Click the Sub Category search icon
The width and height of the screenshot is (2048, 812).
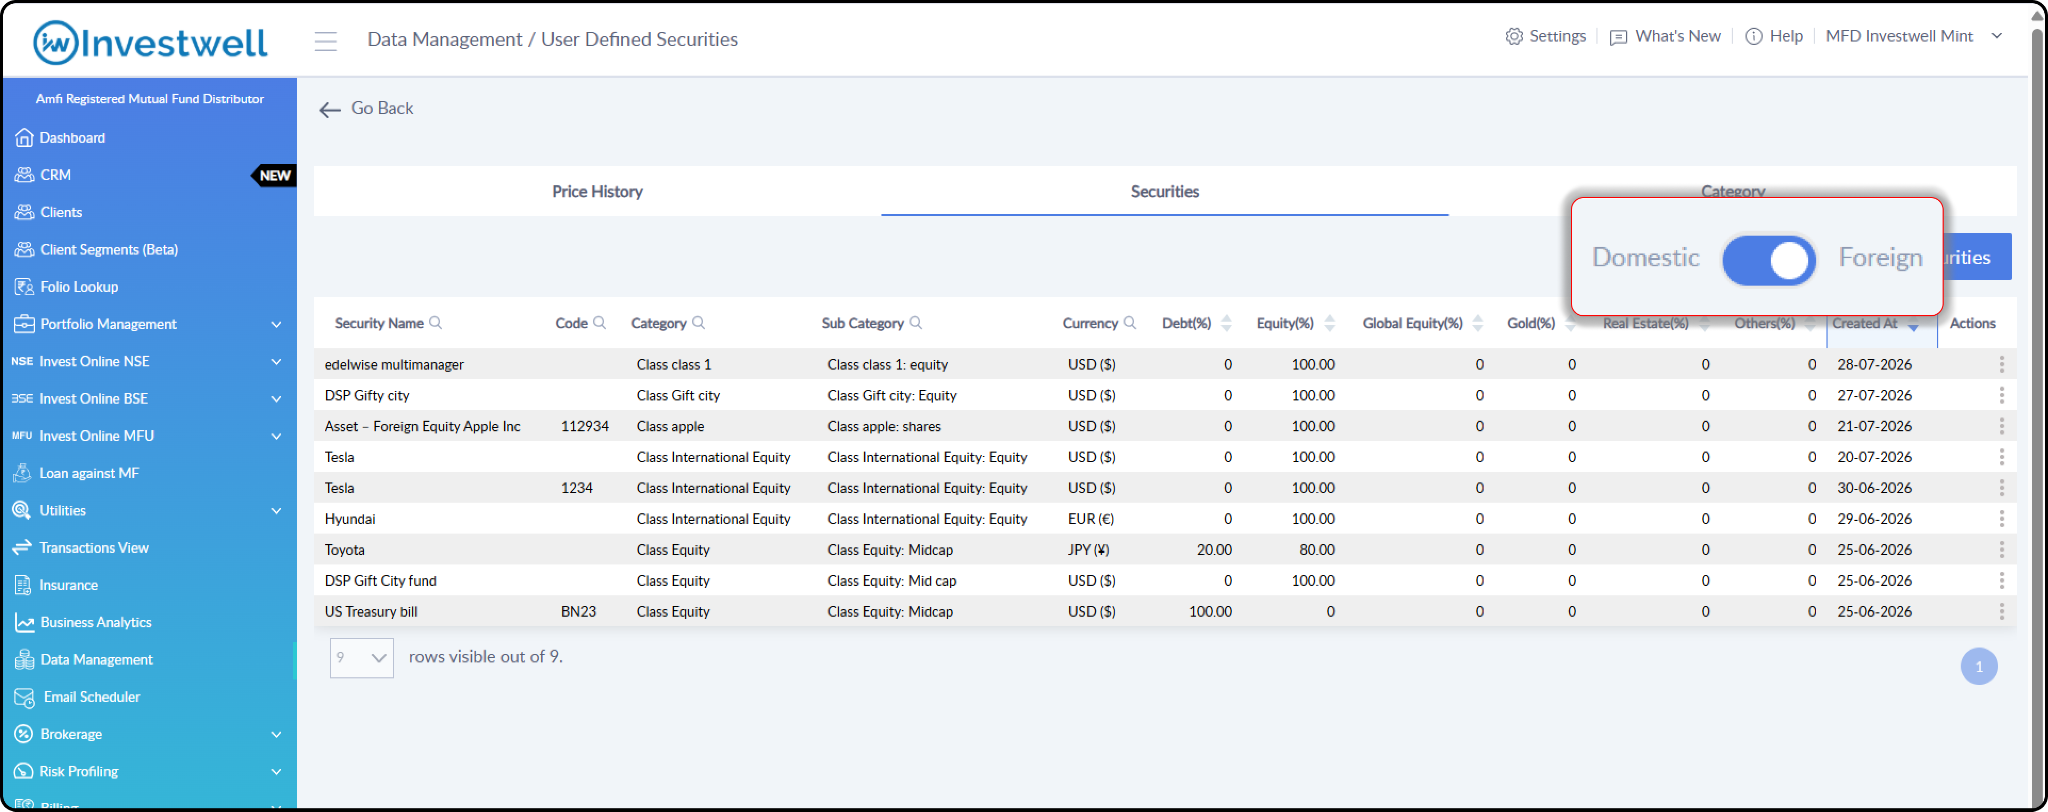pyautogui.click(x=915, y=323)
